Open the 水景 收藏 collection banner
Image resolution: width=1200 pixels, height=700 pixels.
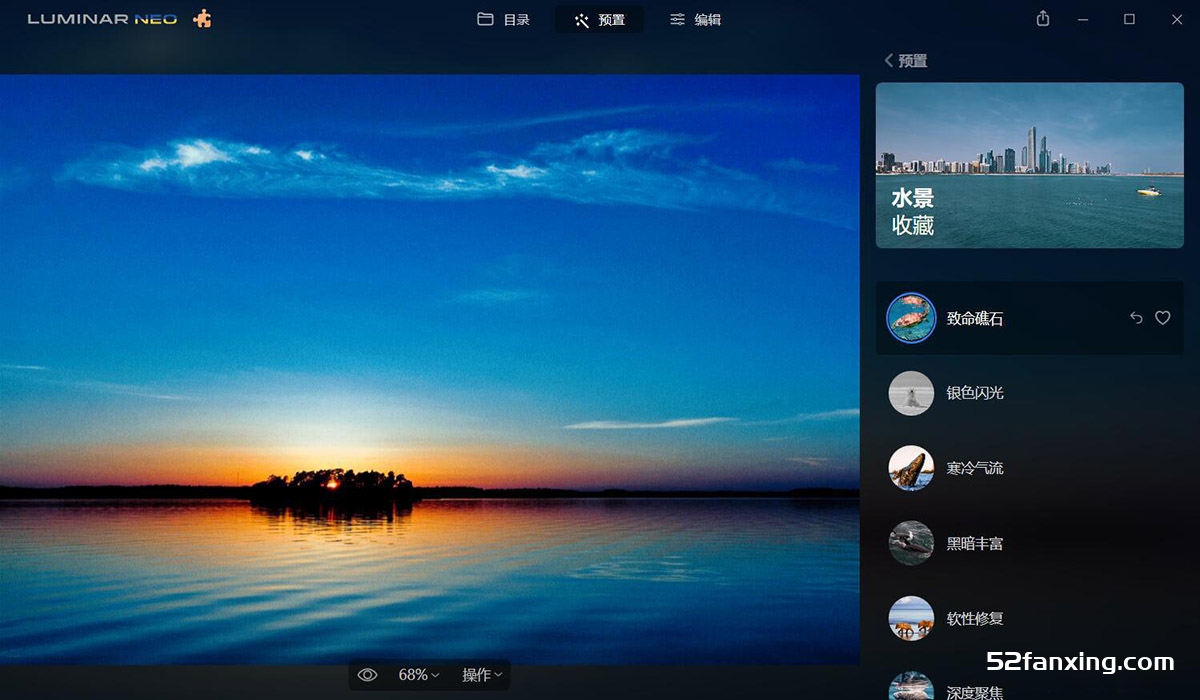(x=1030, y=165)
